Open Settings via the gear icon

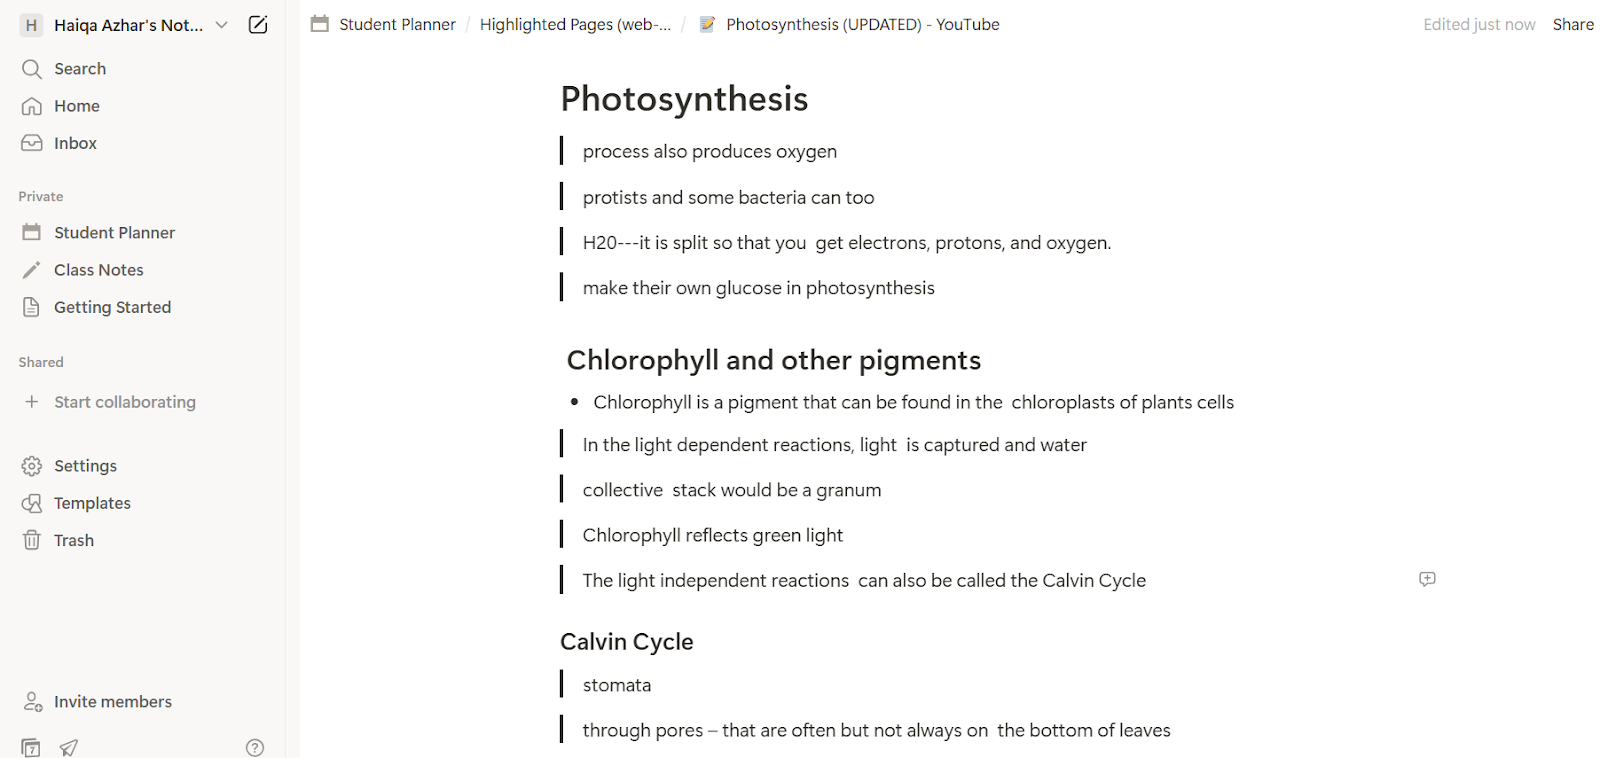[83, 465]
